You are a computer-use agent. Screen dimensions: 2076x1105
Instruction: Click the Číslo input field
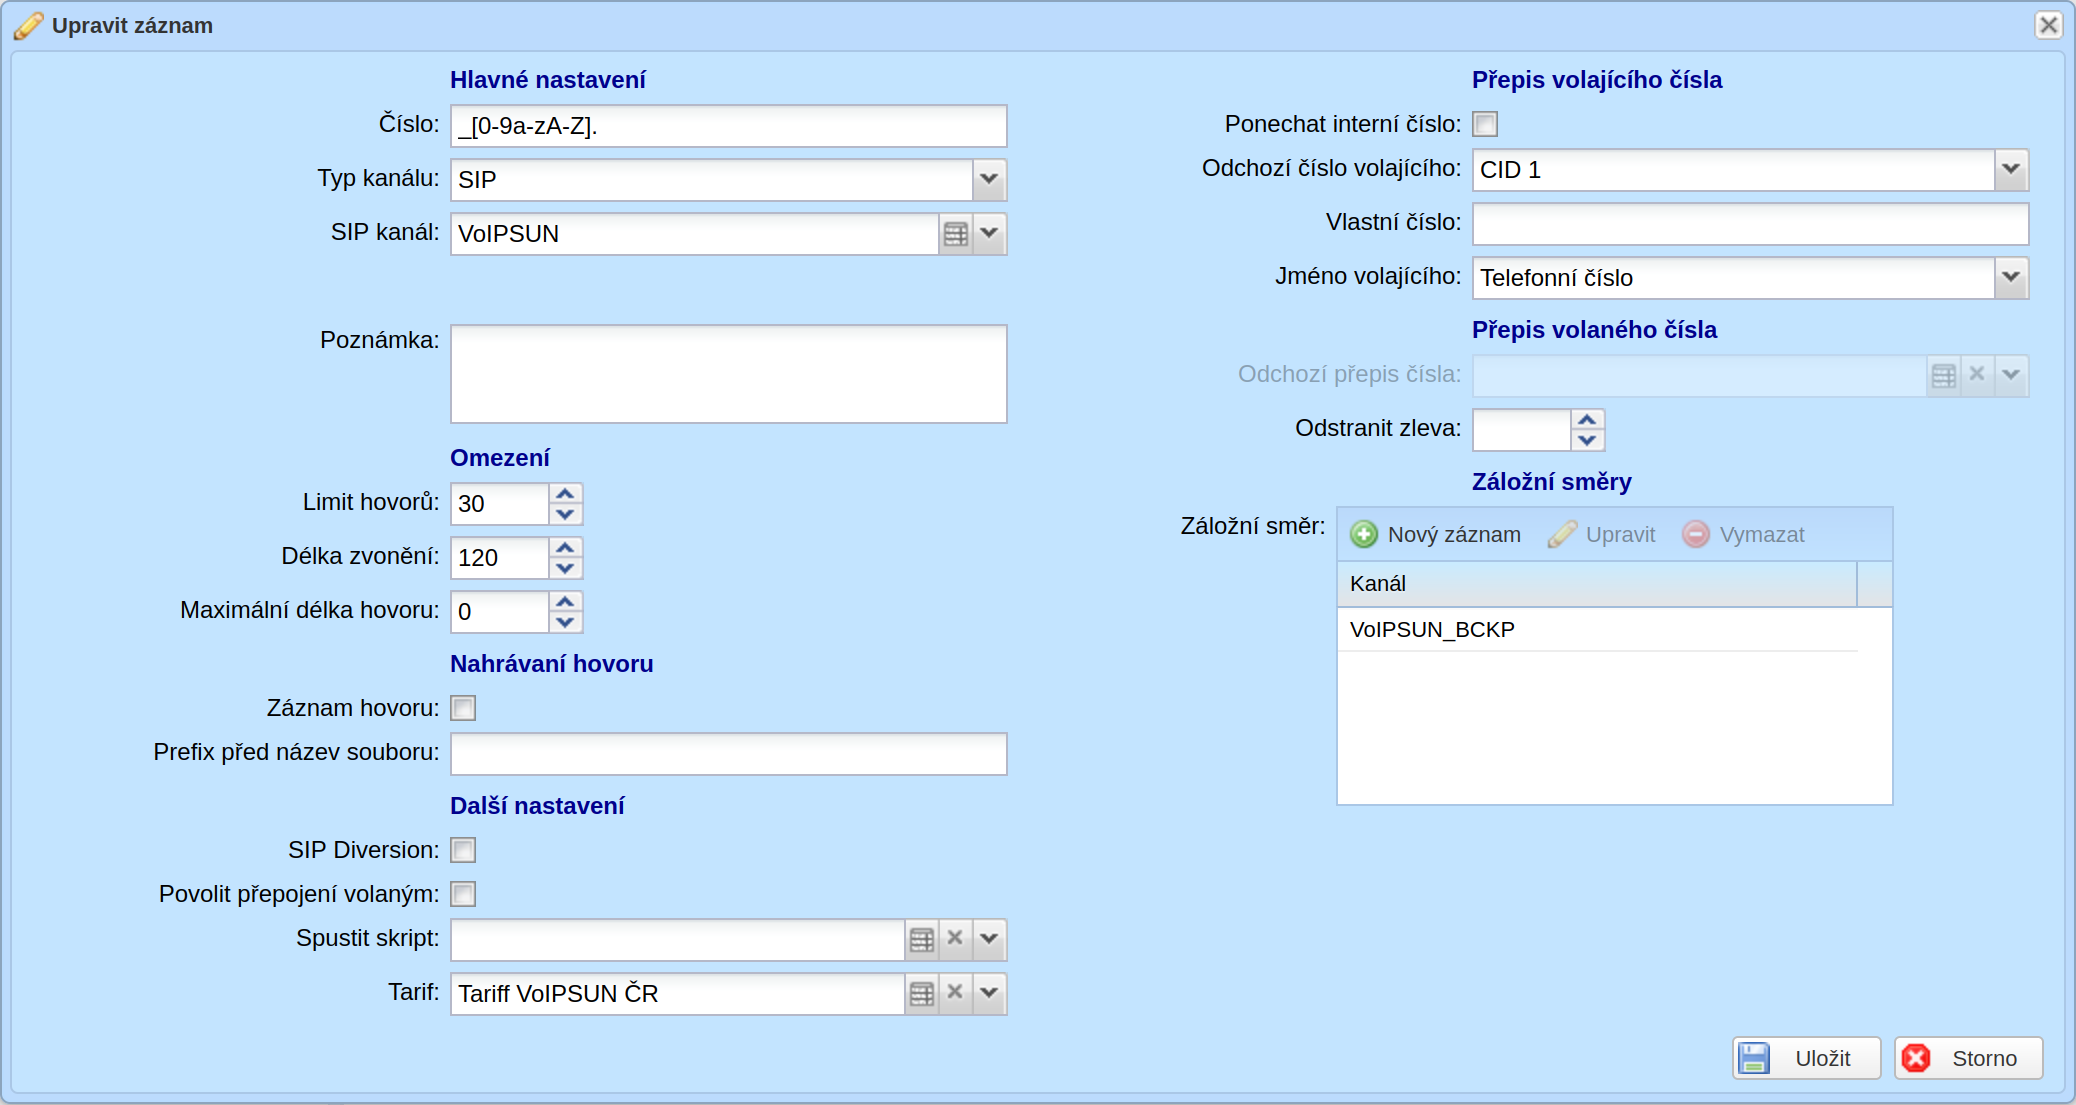(x=728, y=126)
